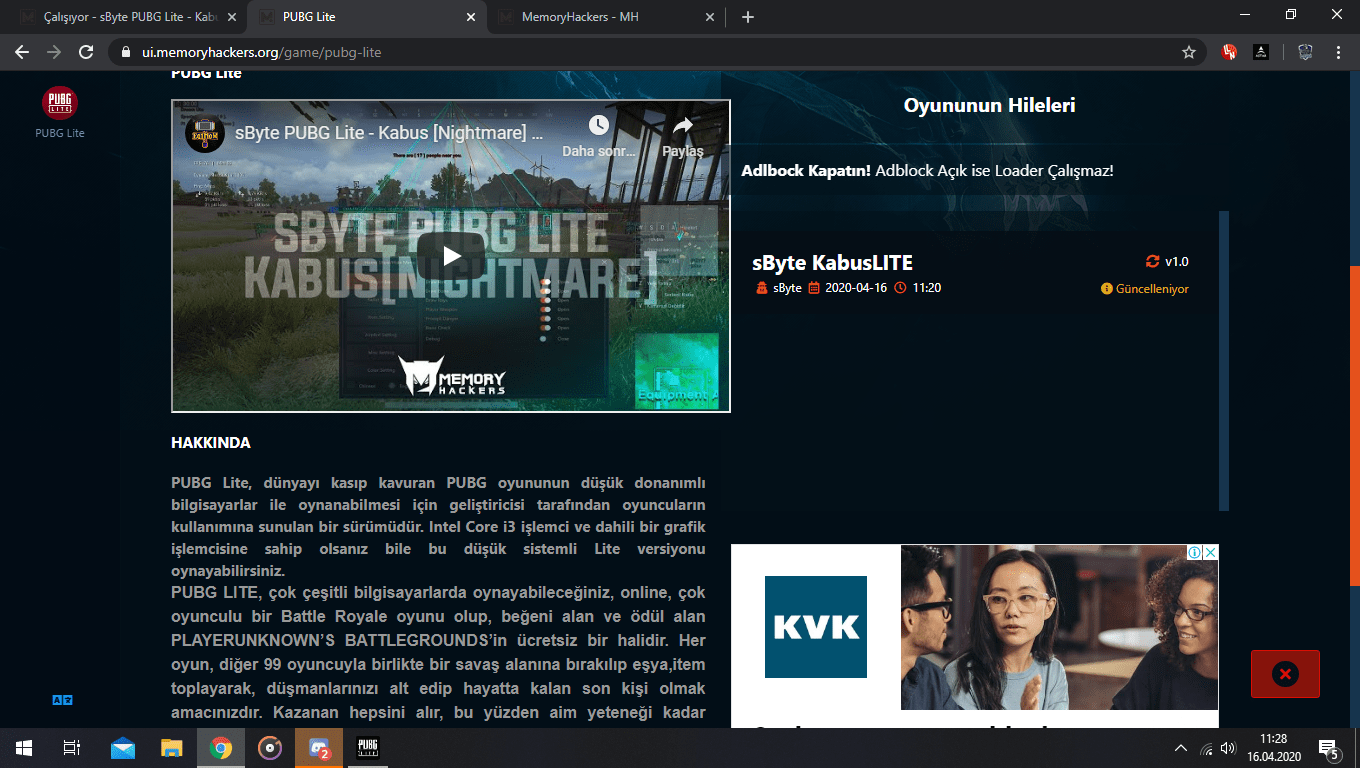Click the red round extension icon
Viewport: 1360px width, 768px height.
point(1229,52)
